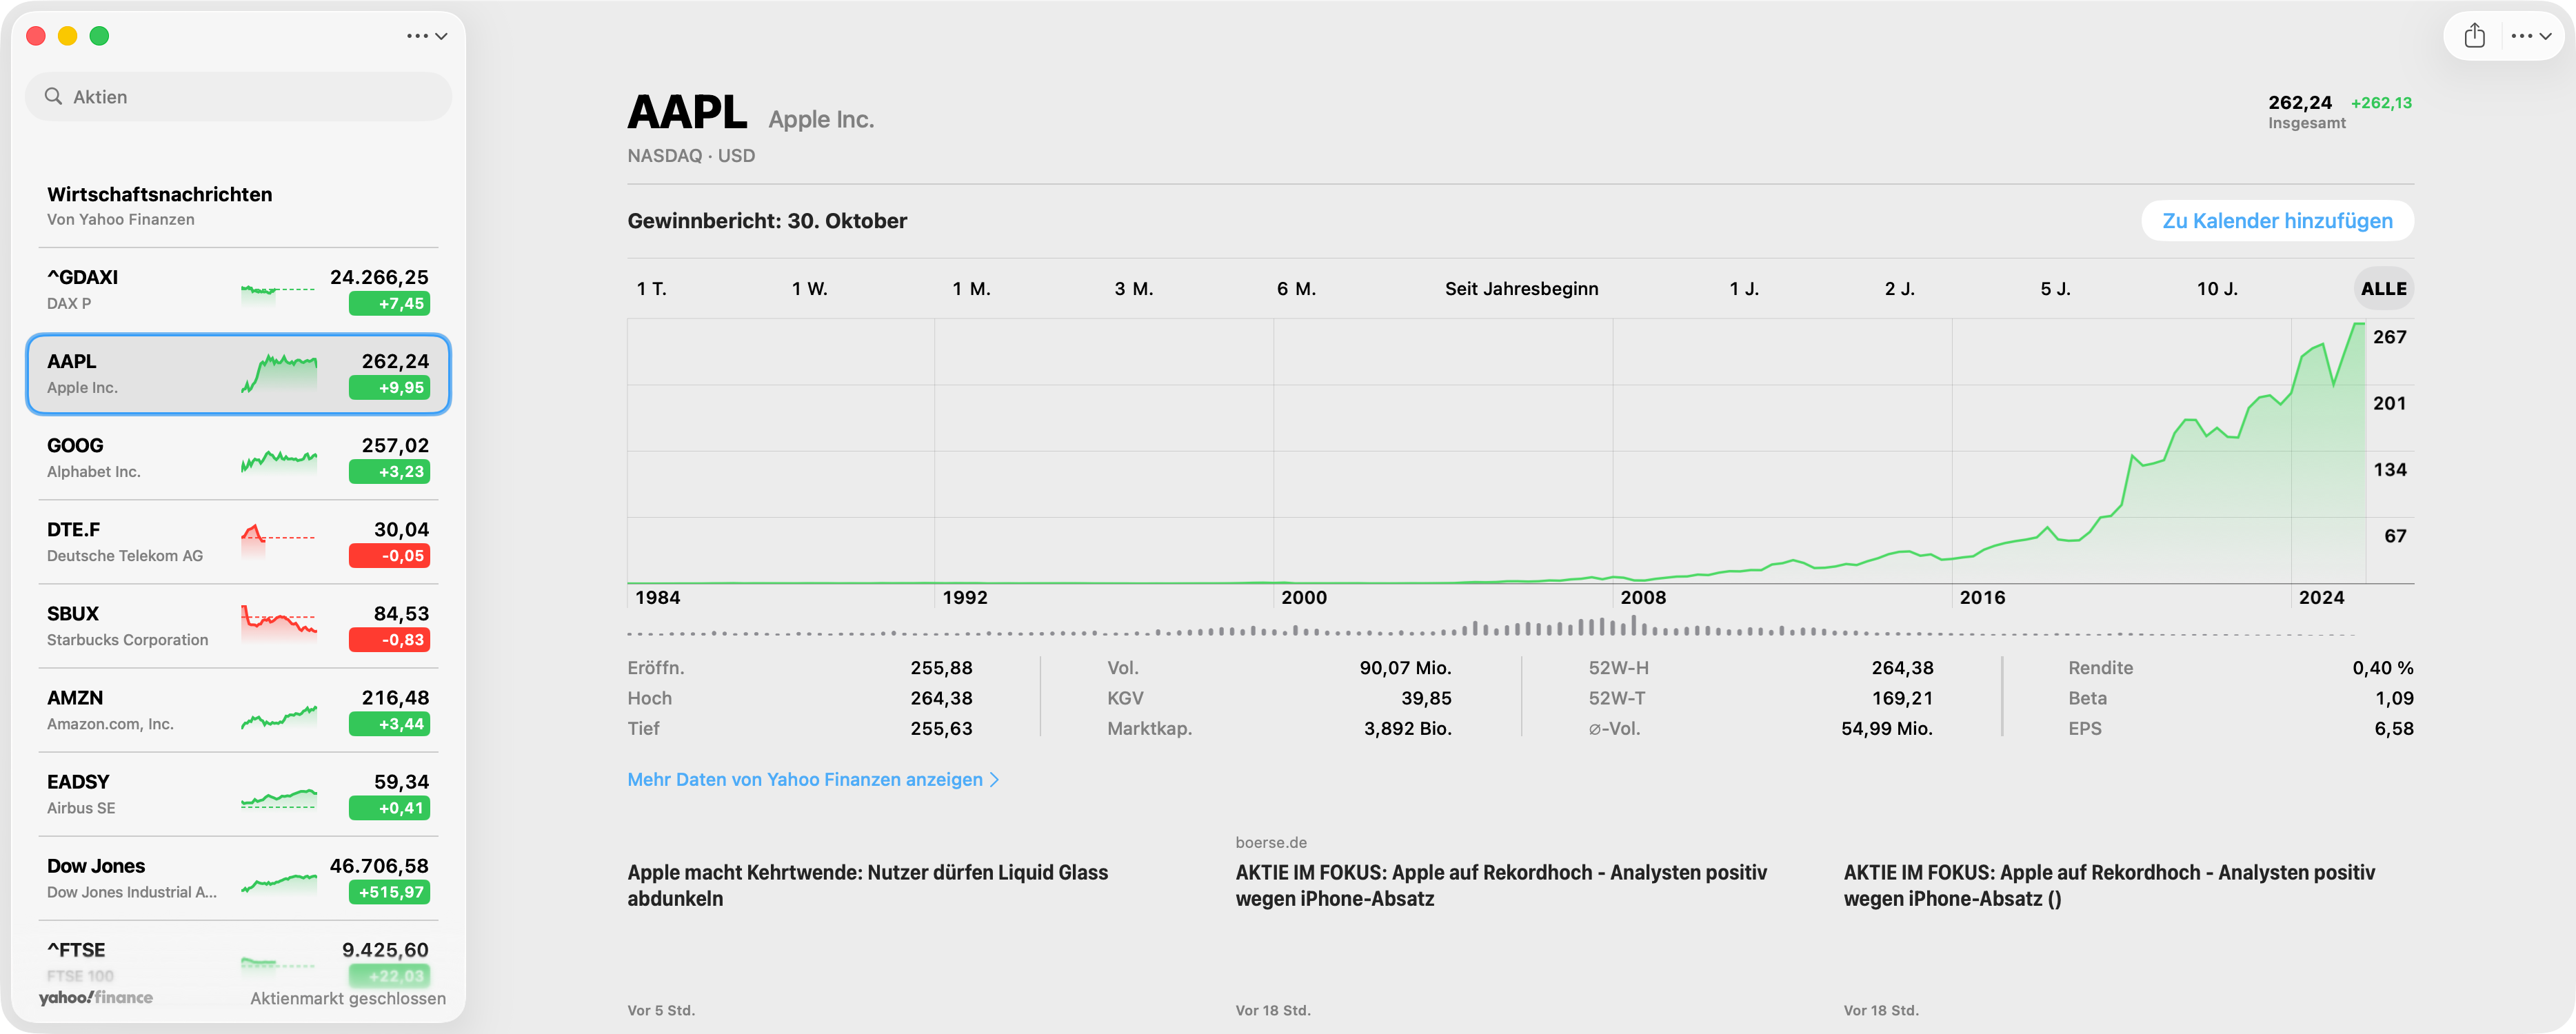Click the Aktien search field
This screenshot has height=1034, width=2576.
(x=250, y=96)
